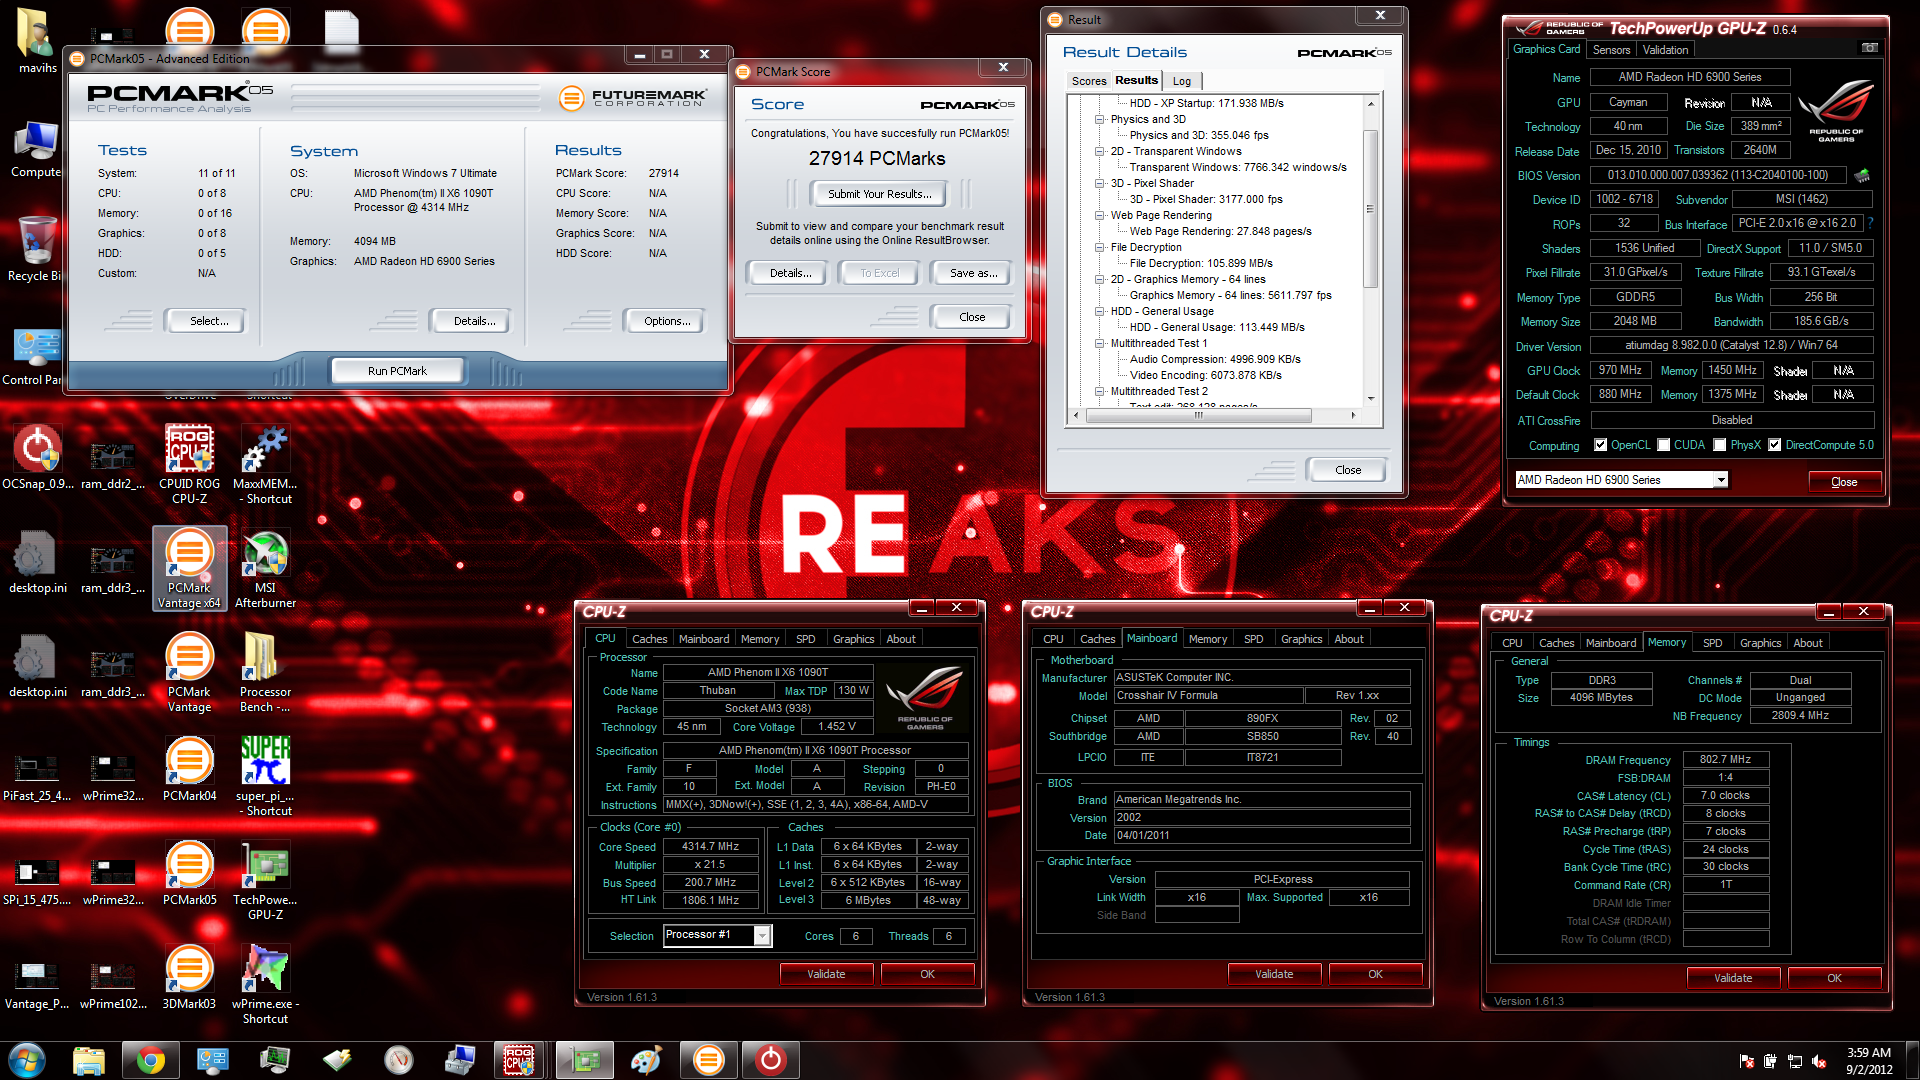This screenshot has width=1920, height=1080.
Task: Collapse the Web Page Rendering node
Action: 1099,215
